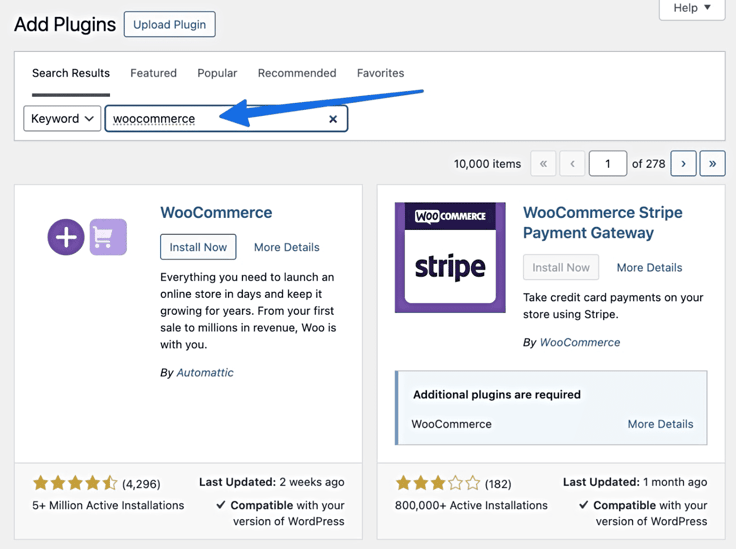Viewport: 736px width, 549px height.
Task: Open the Recommended plugins tab
Action: coord(297,73)
